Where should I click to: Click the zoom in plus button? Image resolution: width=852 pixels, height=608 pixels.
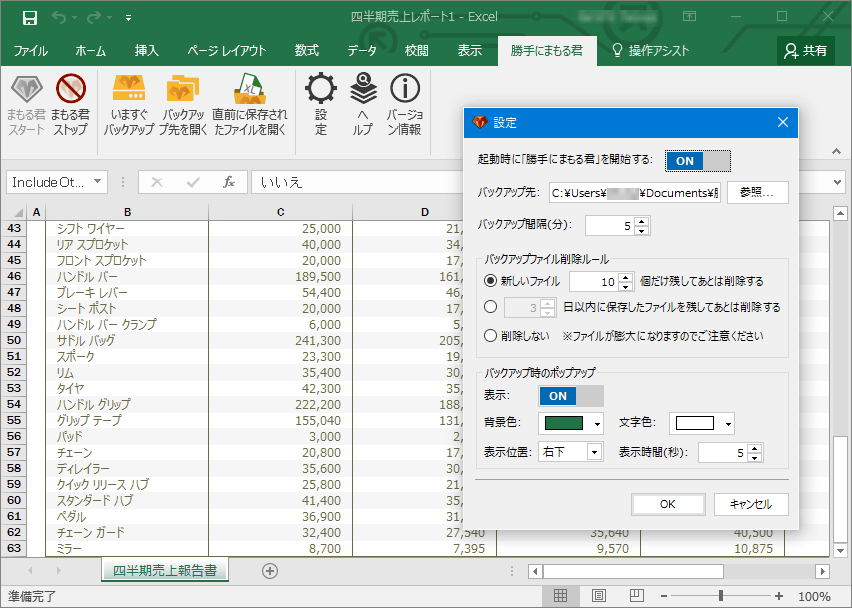(x=779, y=596)
